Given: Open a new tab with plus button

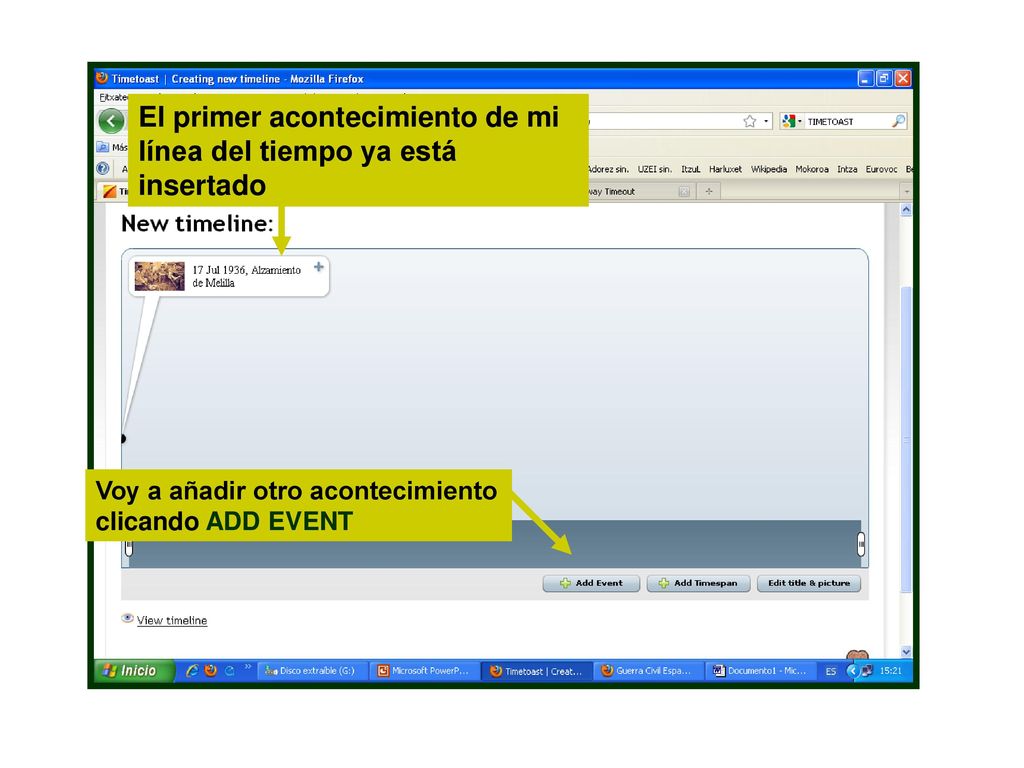Looking at the screenshot, I should [709, 191].
